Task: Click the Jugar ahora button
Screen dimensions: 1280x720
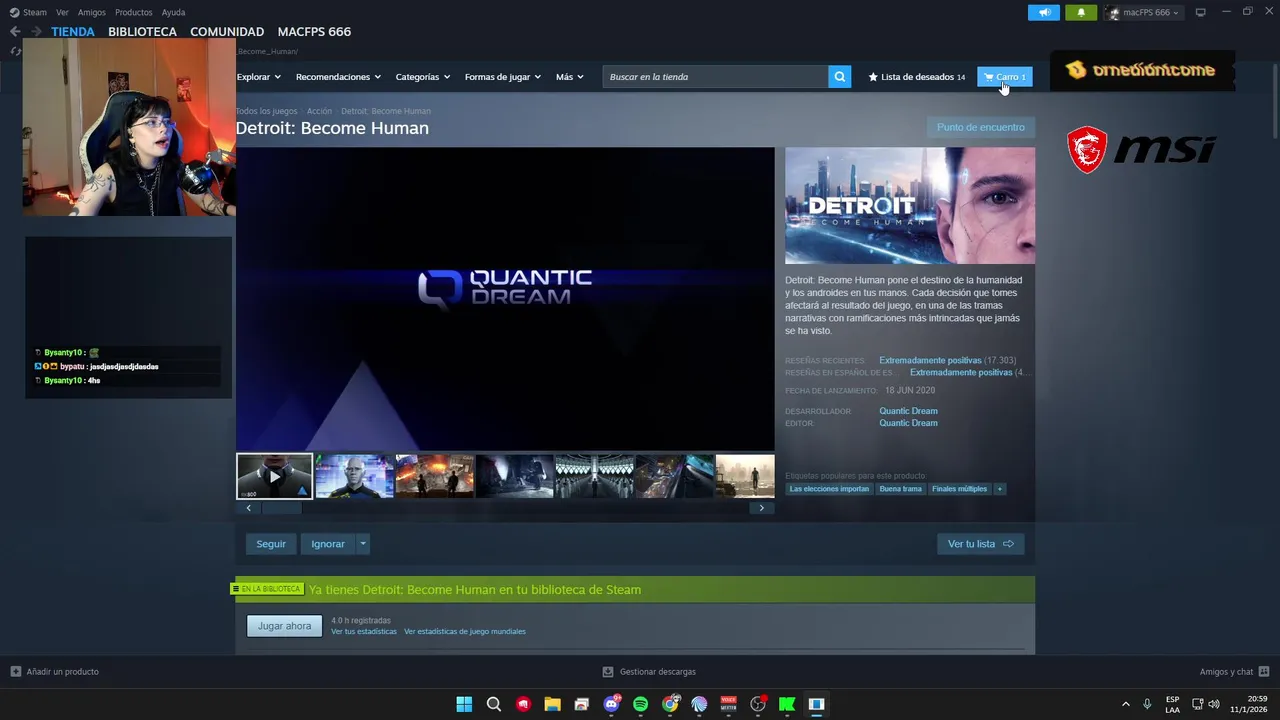Action: pos(285,626)
